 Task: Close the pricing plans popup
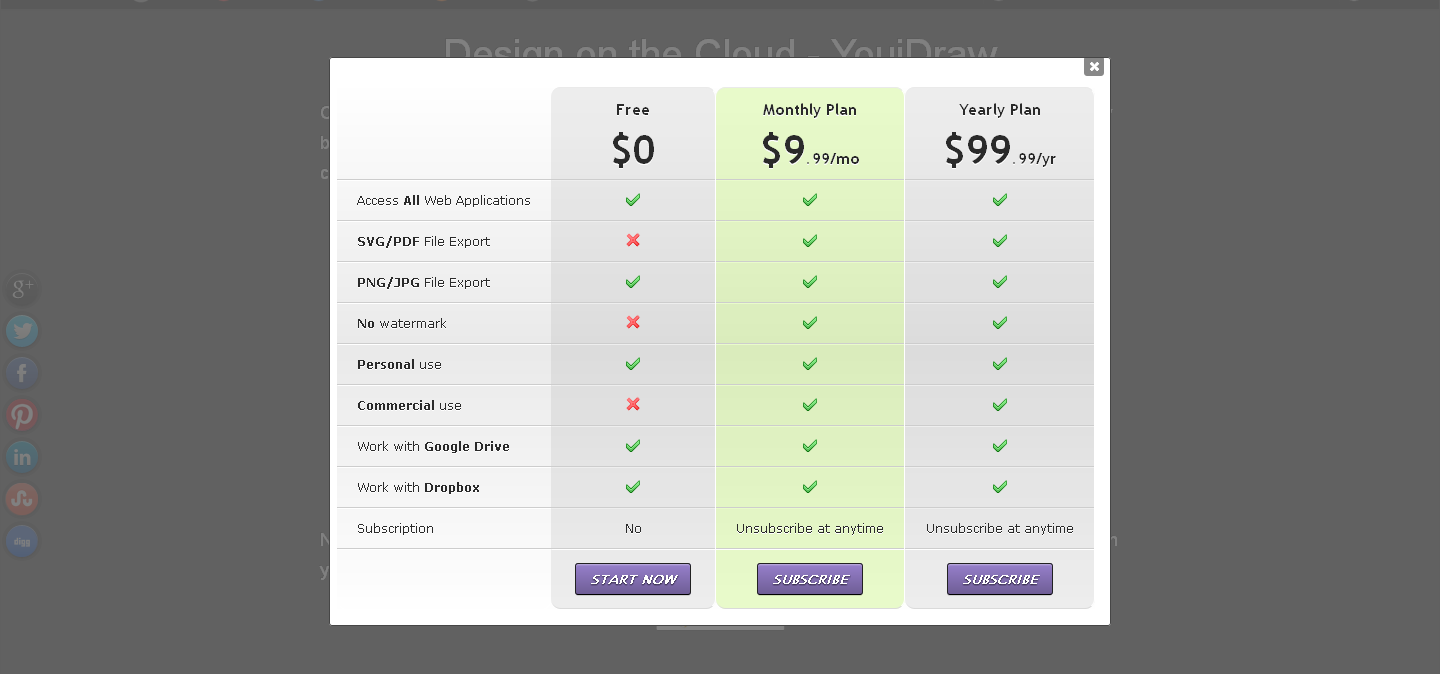click(x=1094, y=67)
